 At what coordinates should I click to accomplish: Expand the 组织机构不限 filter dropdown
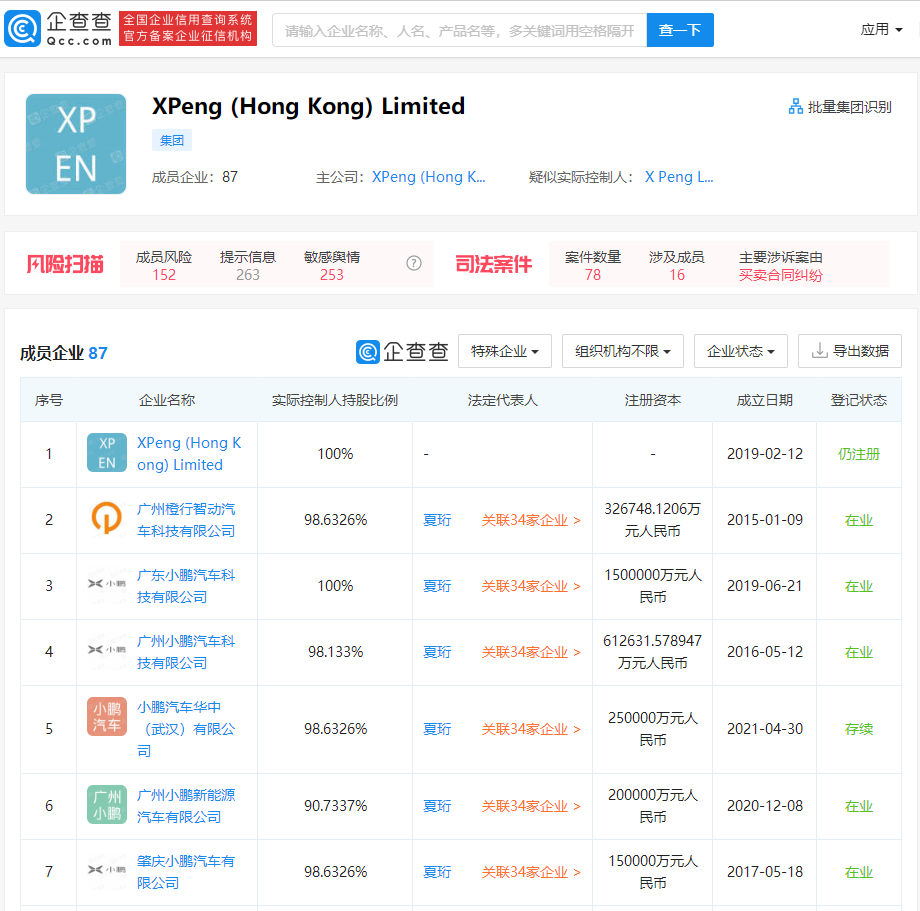tap(623, 351)
